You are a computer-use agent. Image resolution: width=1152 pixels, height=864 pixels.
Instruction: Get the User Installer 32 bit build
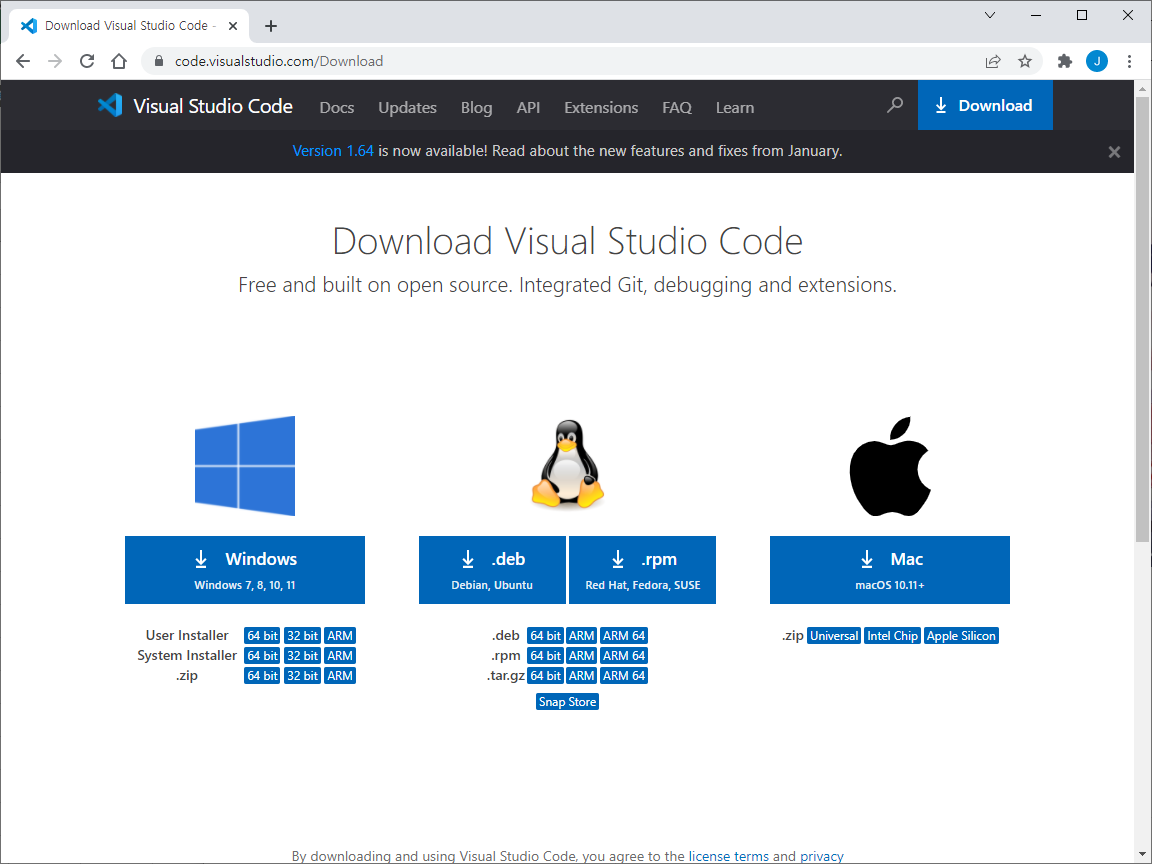click(x=302, y=636)
